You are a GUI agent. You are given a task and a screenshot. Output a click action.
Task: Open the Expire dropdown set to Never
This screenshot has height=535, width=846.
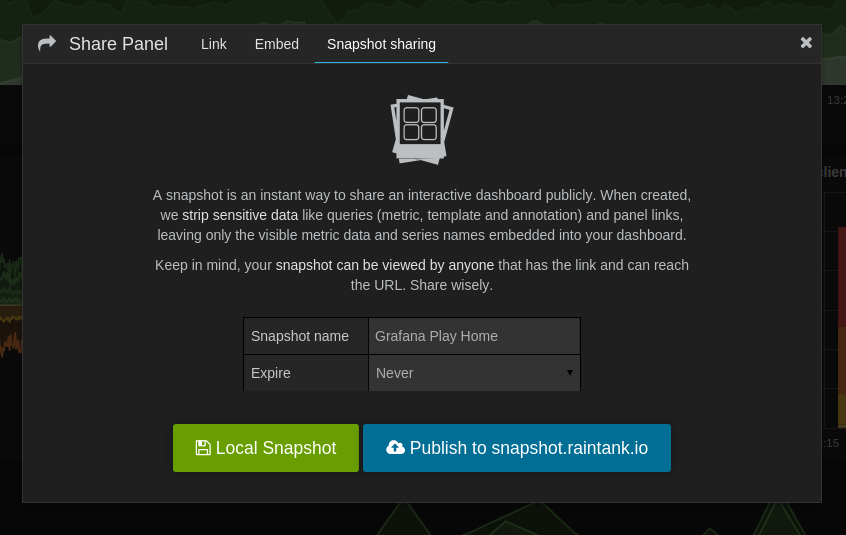point(474,373)
